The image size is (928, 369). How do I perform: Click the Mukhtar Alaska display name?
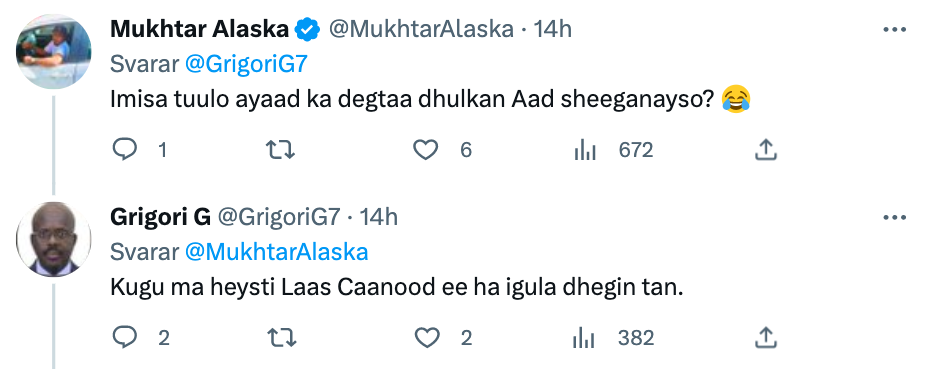[x=199, y=29]
